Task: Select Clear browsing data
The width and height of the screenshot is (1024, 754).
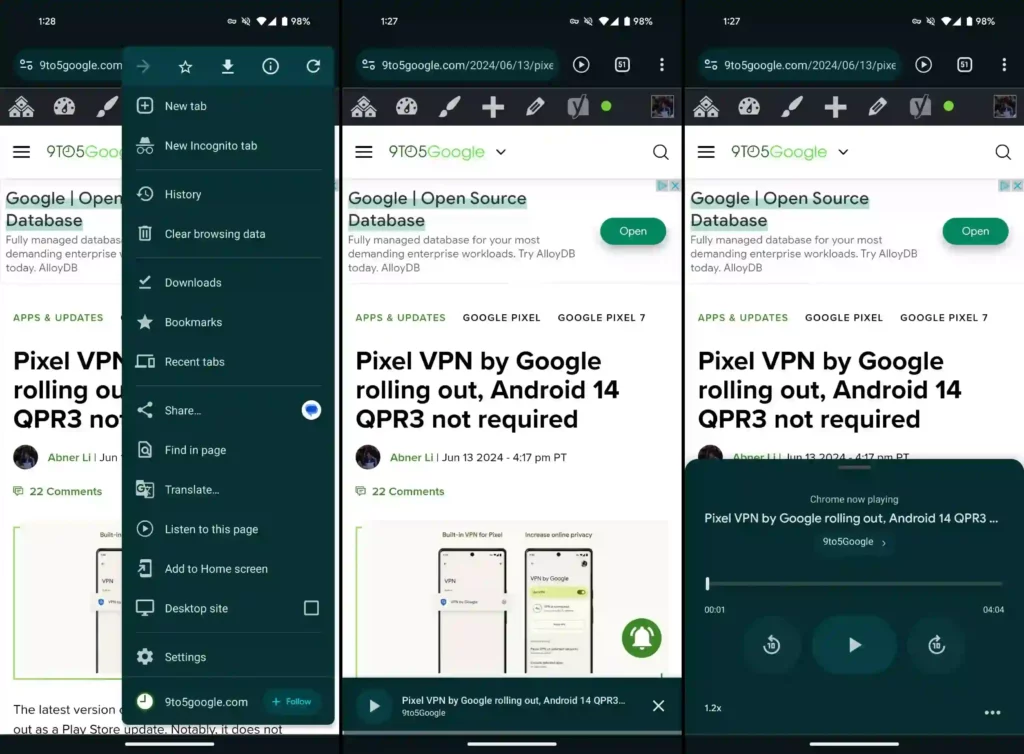Action: [228, 234]
